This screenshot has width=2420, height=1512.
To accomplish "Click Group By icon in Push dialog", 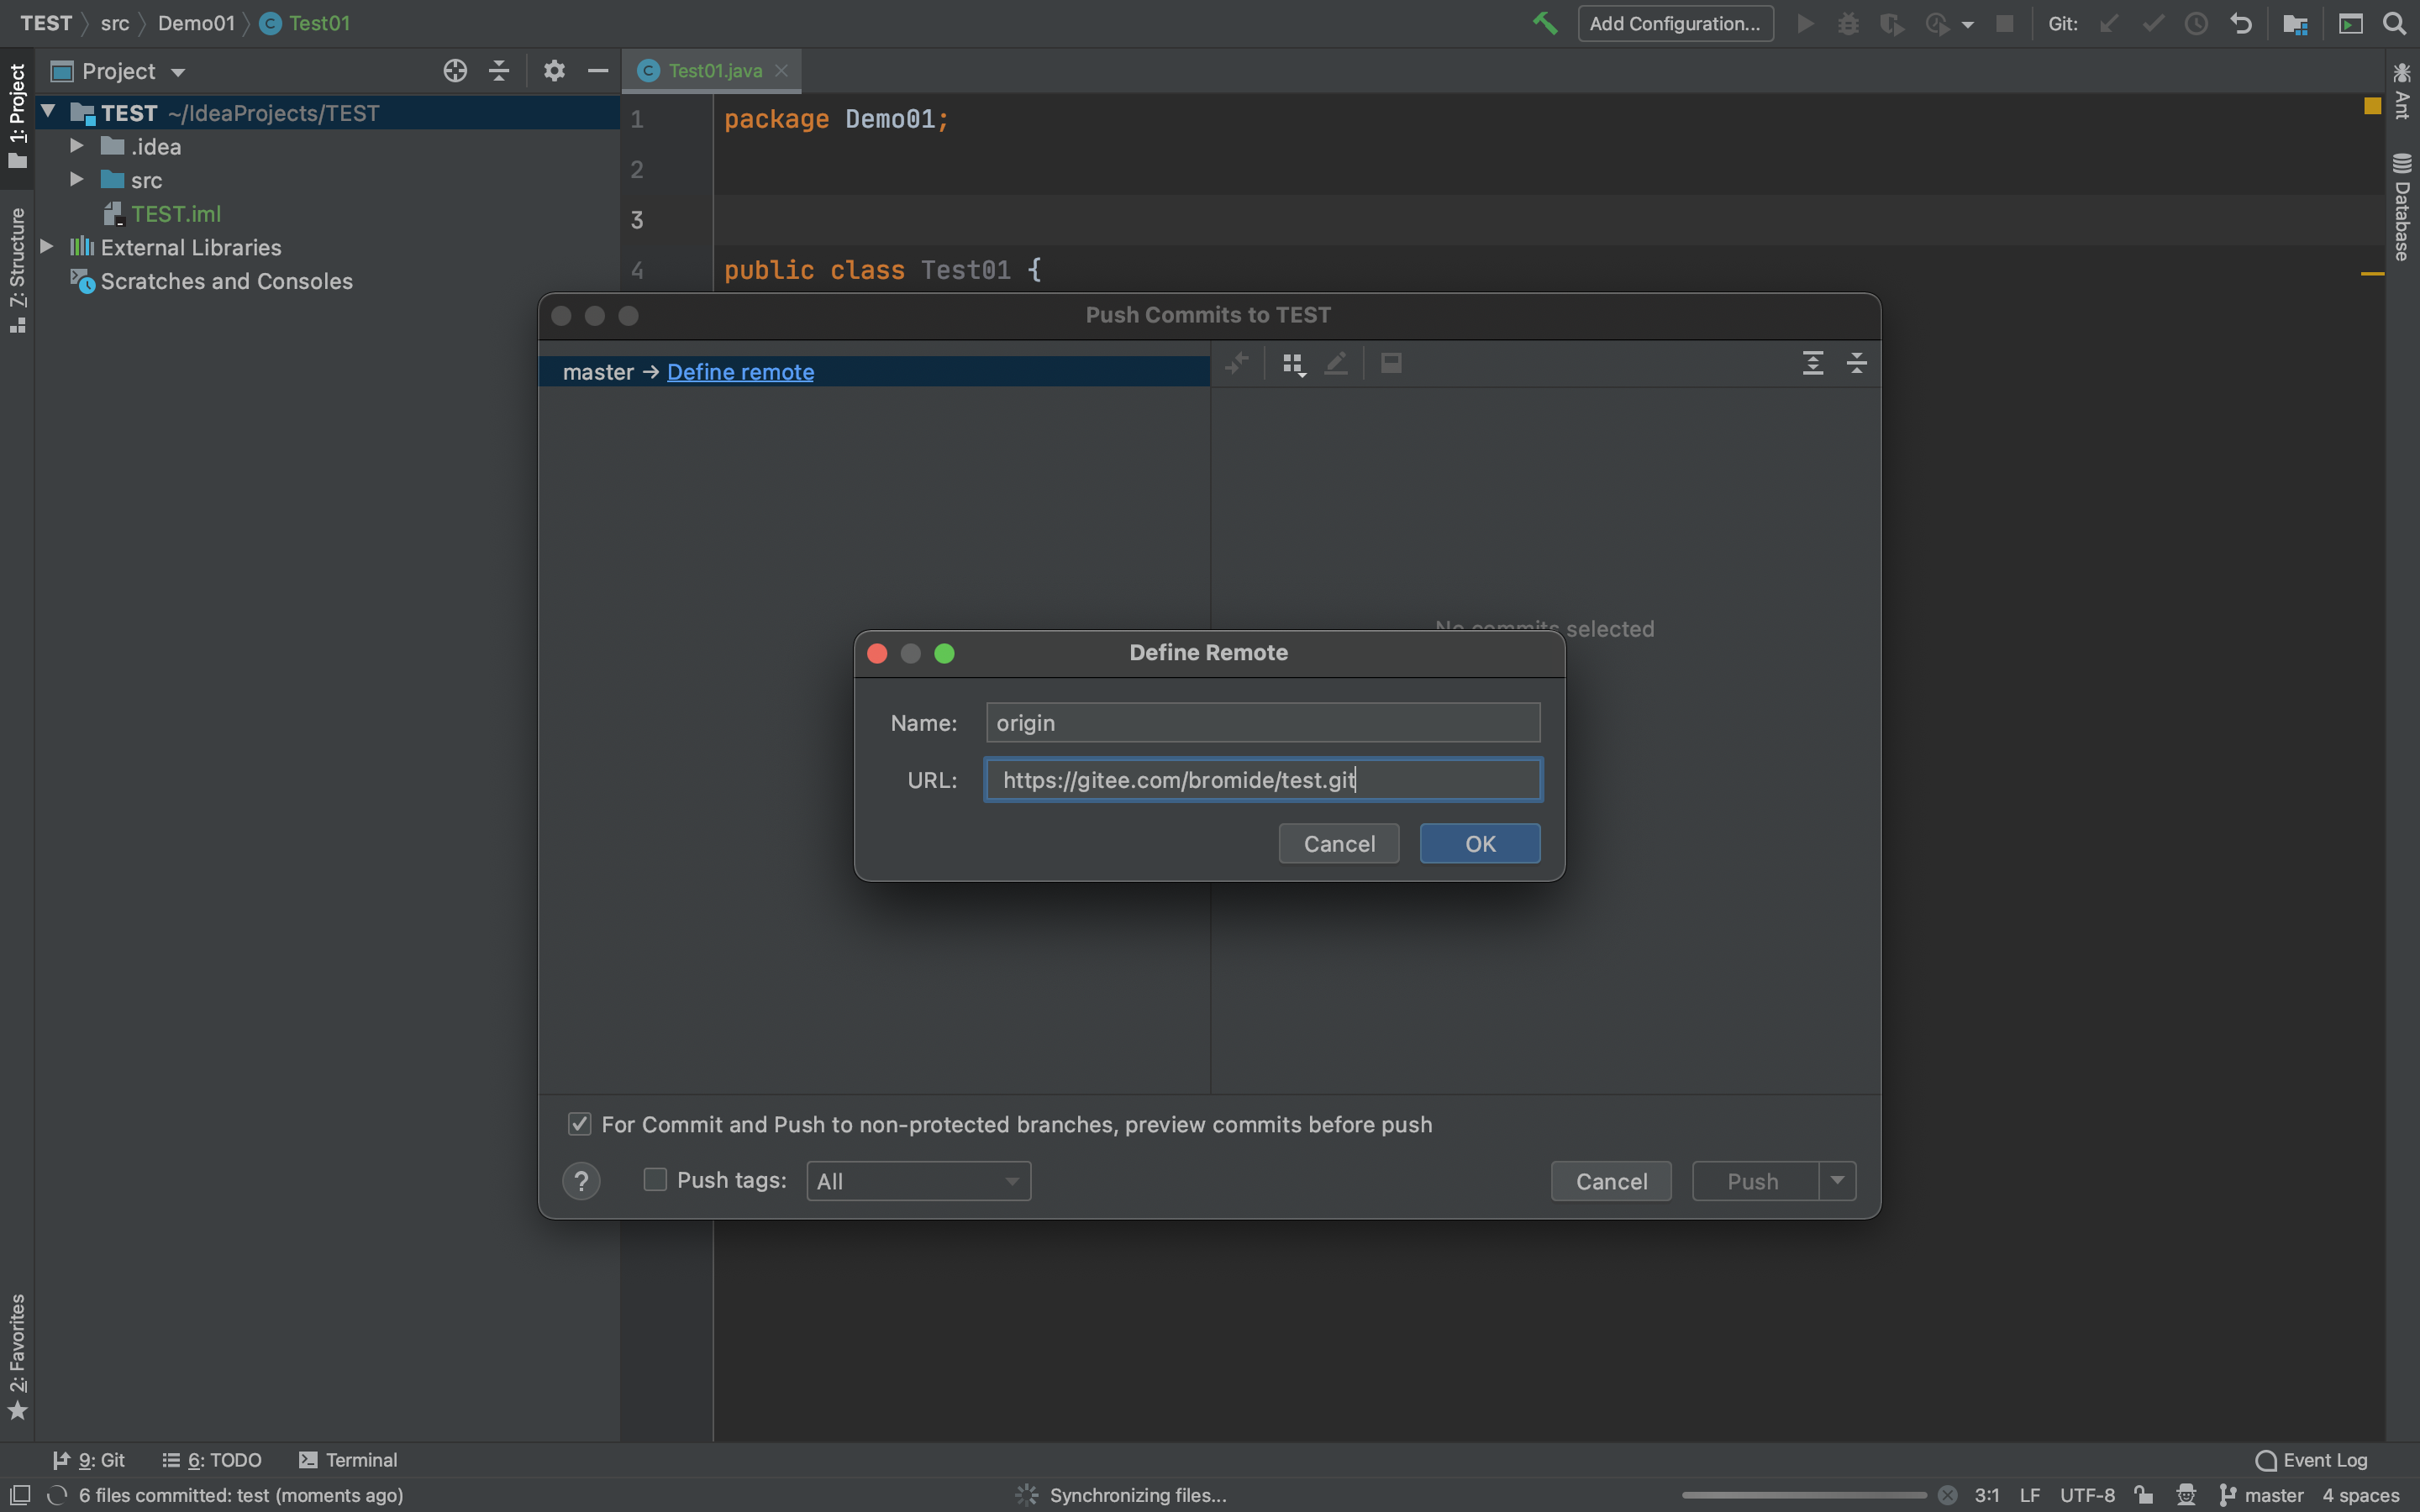I will [x=1293, y=364].
